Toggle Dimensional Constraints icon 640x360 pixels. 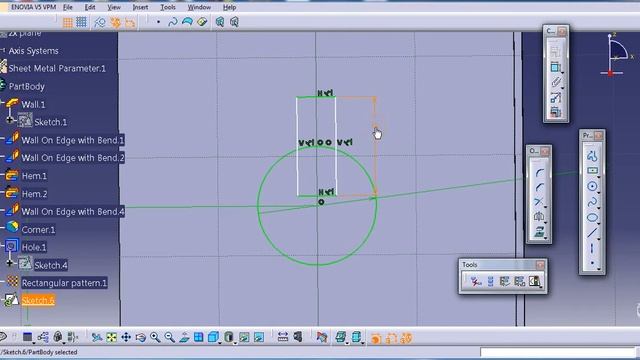(130, 22)
